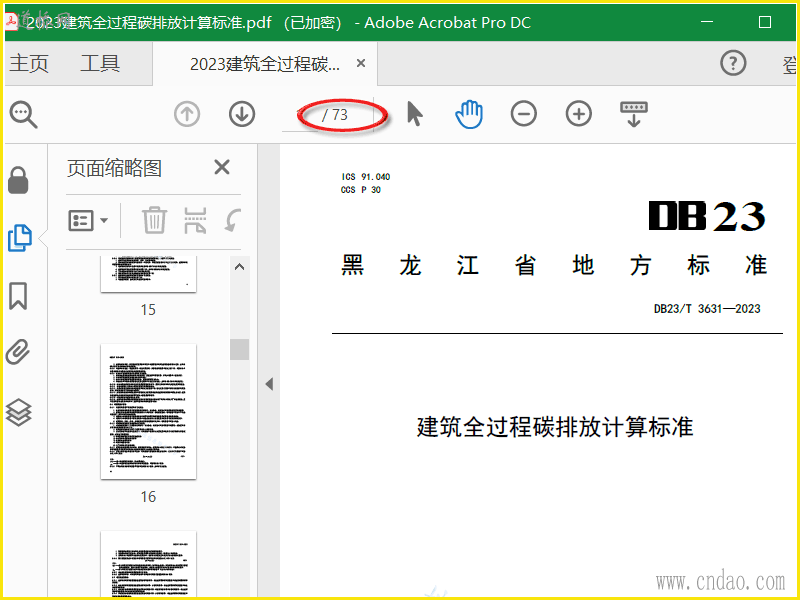Collapse the left navigation pane arrow
The width and height of the screenshot is (800, 600).
click(269, 384)
